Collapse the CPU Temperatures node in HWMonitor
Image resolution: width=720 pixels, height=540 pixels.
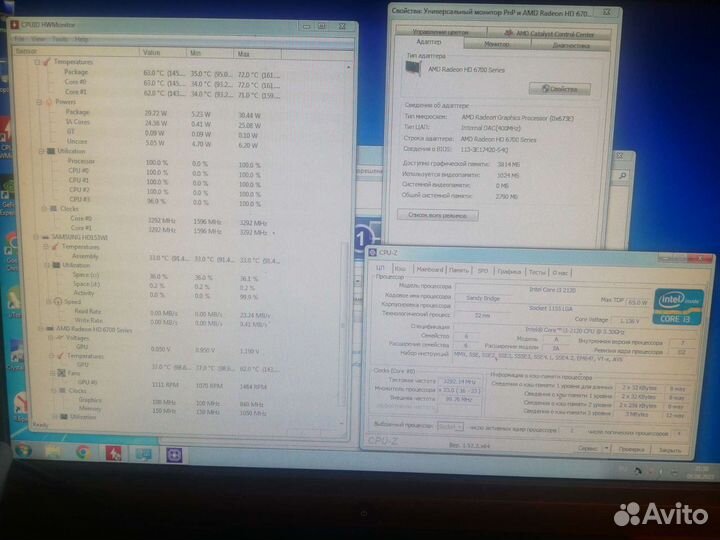click(38, 62)
